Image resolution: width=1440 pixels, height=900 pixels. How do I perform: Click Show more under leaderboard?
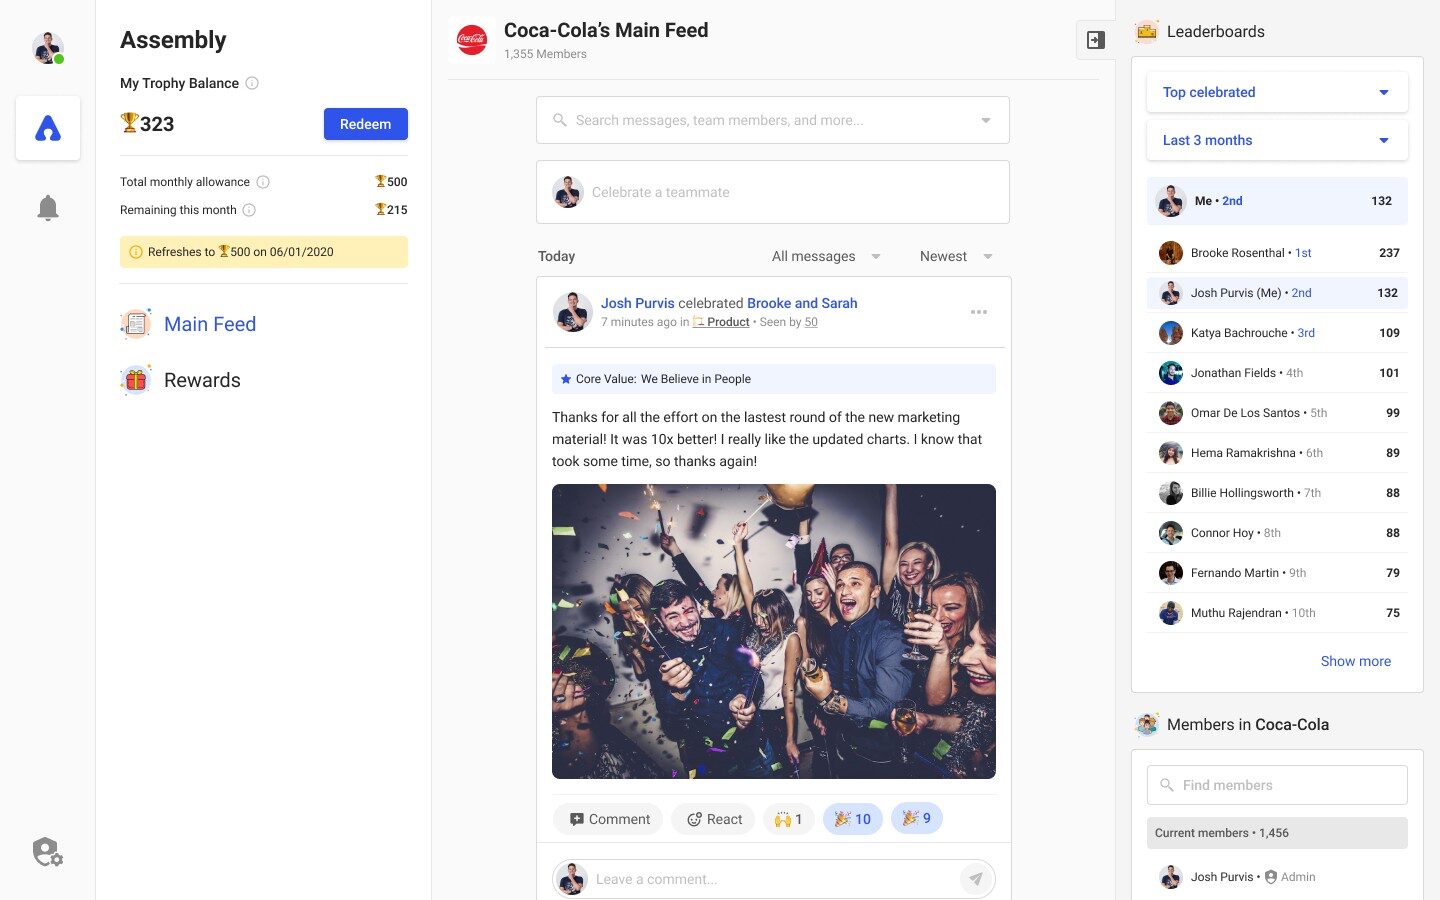click(1355, 661)
